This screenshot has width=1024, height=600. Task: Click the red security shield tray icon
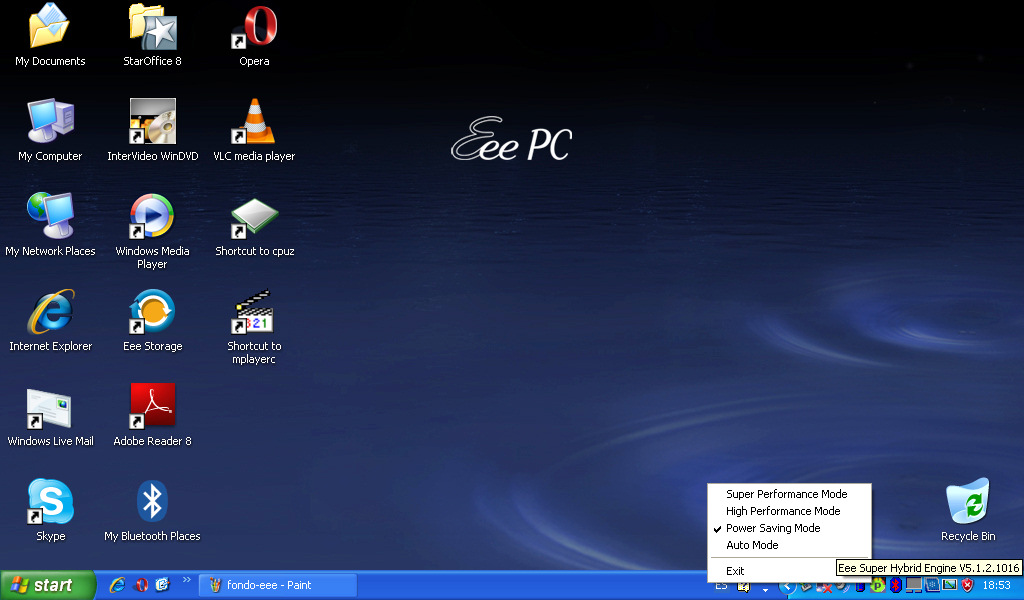pyautogui.click(x=968, y=585)
